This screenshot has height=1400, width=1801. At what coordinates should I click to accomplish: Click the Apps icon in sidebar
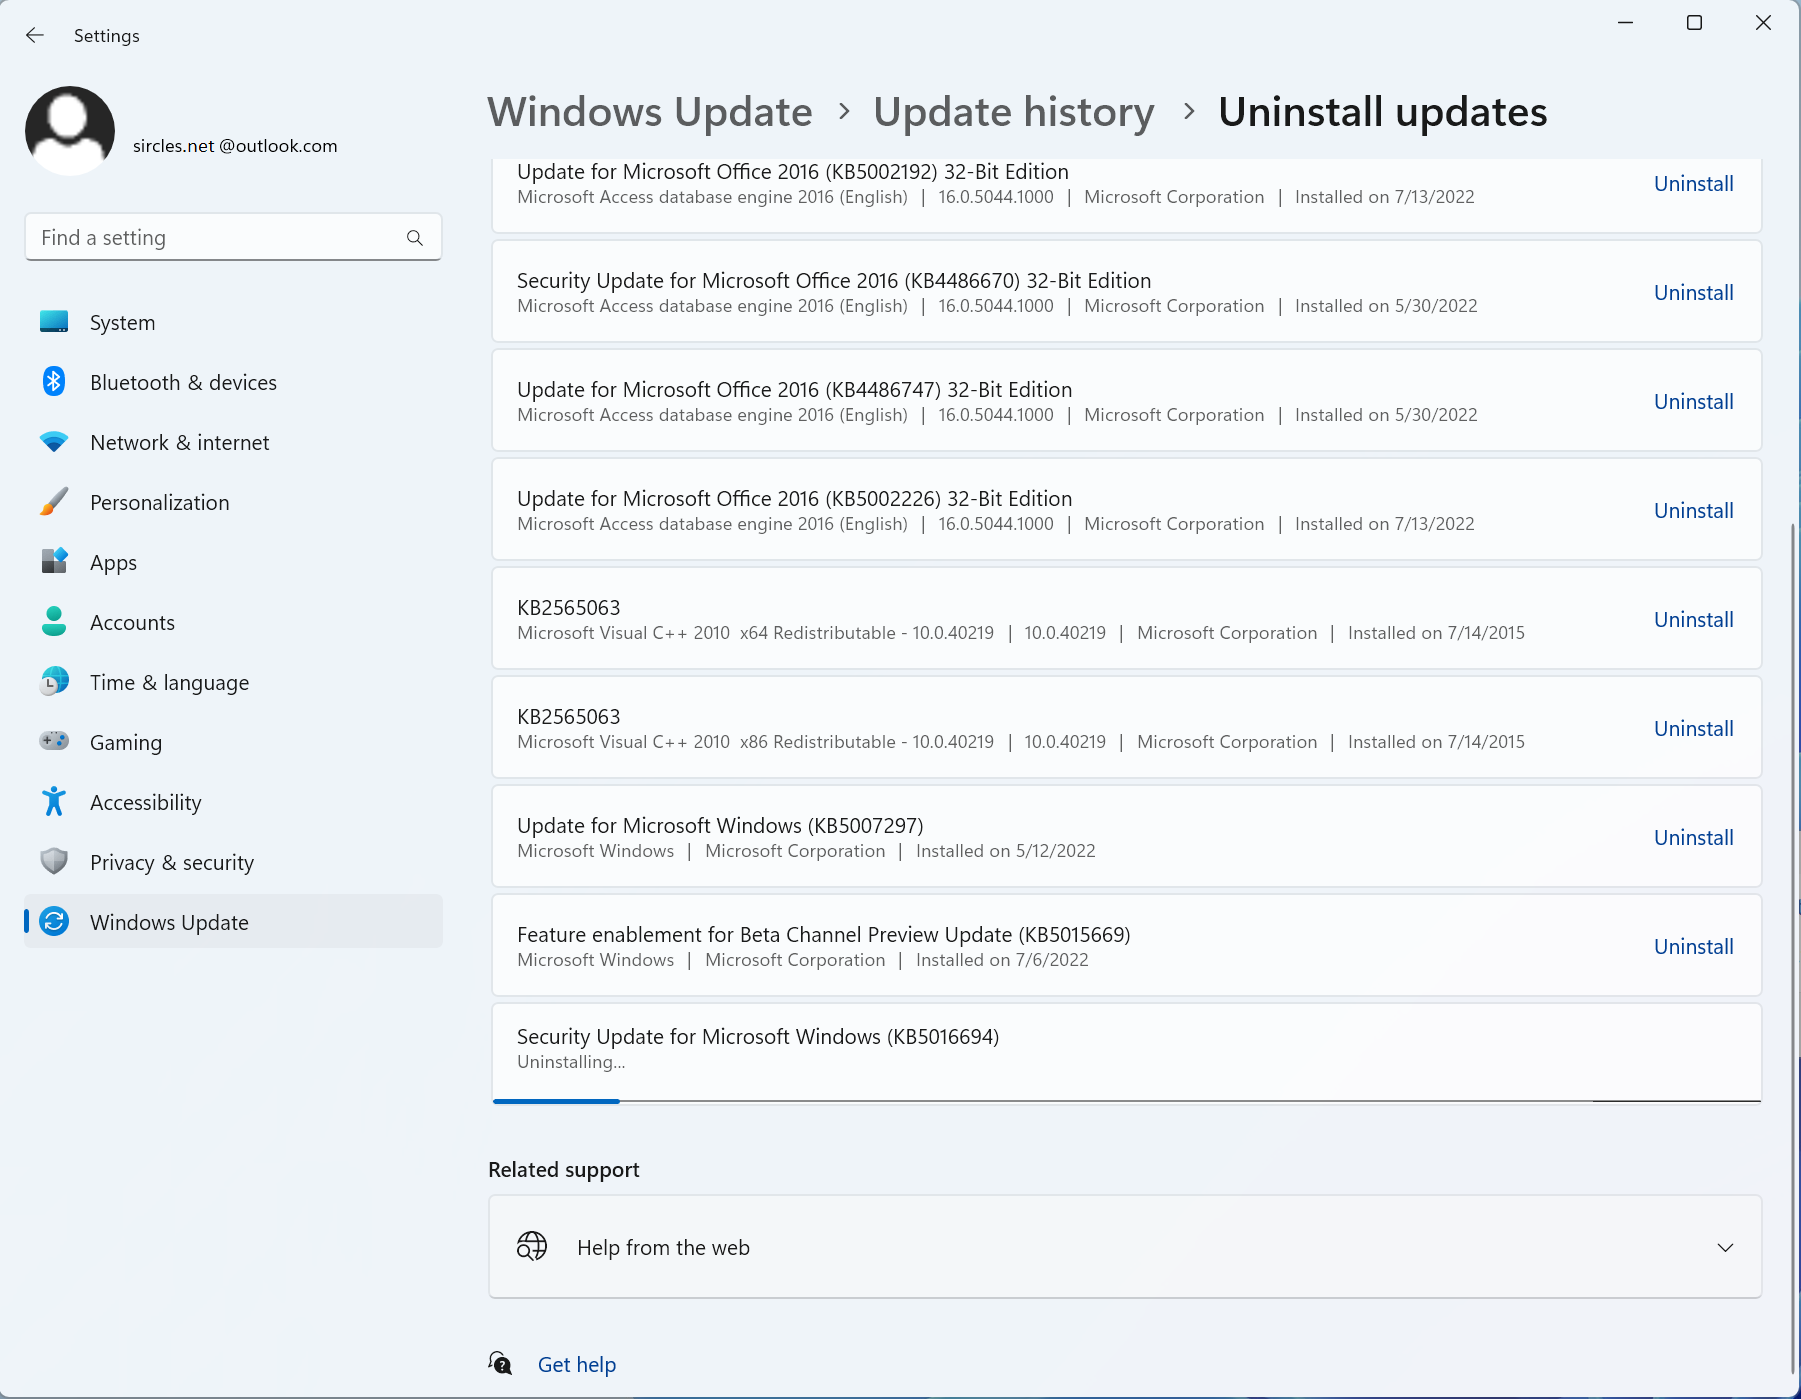coord(54,562)
